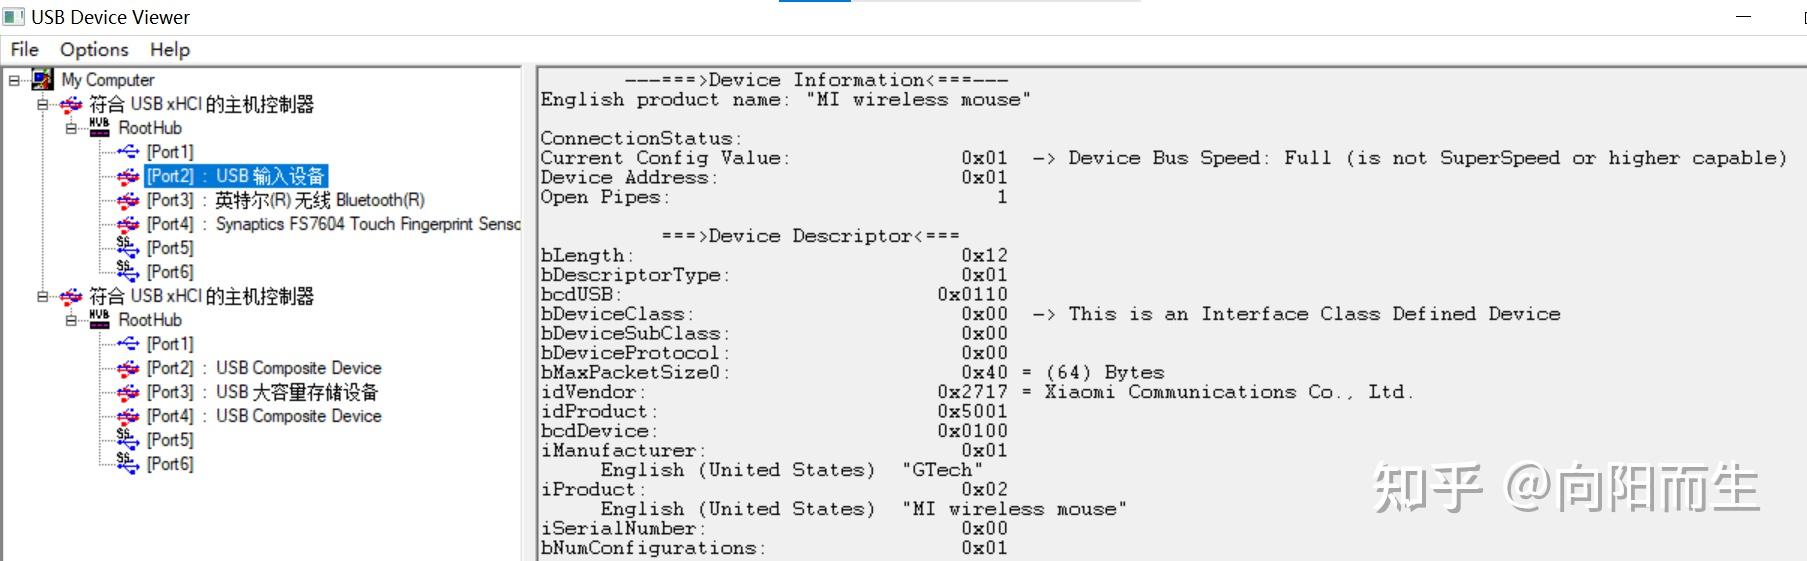Collapse the first xHCI controller node
The width and height of the screenshot is (1807, 561).
[x=43, y=104]
